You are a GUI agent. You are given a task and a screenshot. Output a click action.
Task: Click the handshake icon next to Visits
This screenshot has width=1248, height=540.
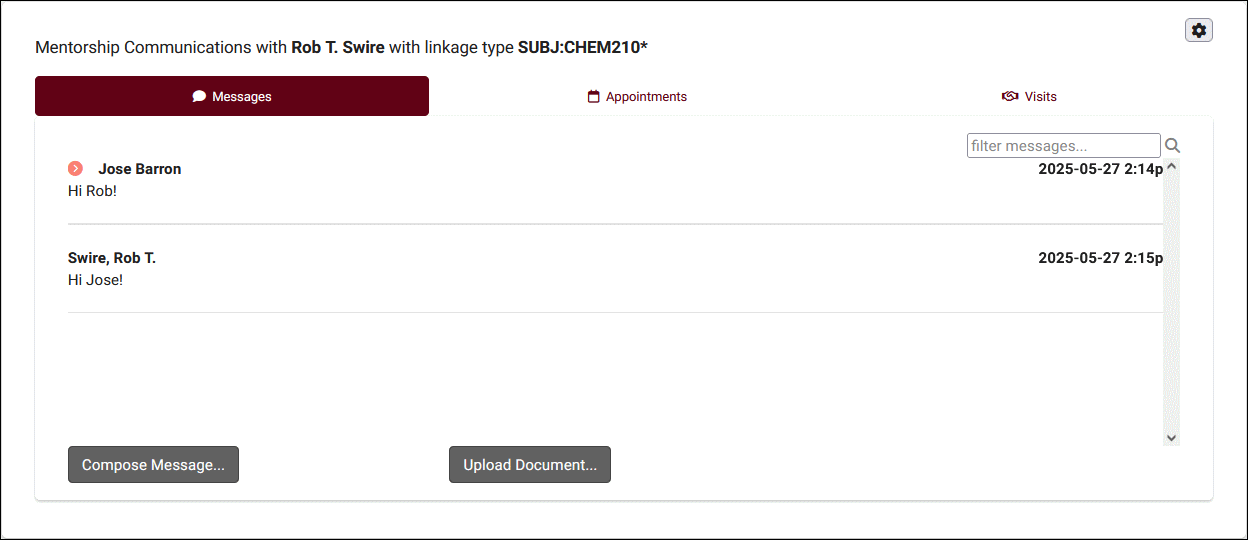click(x=1010, y=97)
